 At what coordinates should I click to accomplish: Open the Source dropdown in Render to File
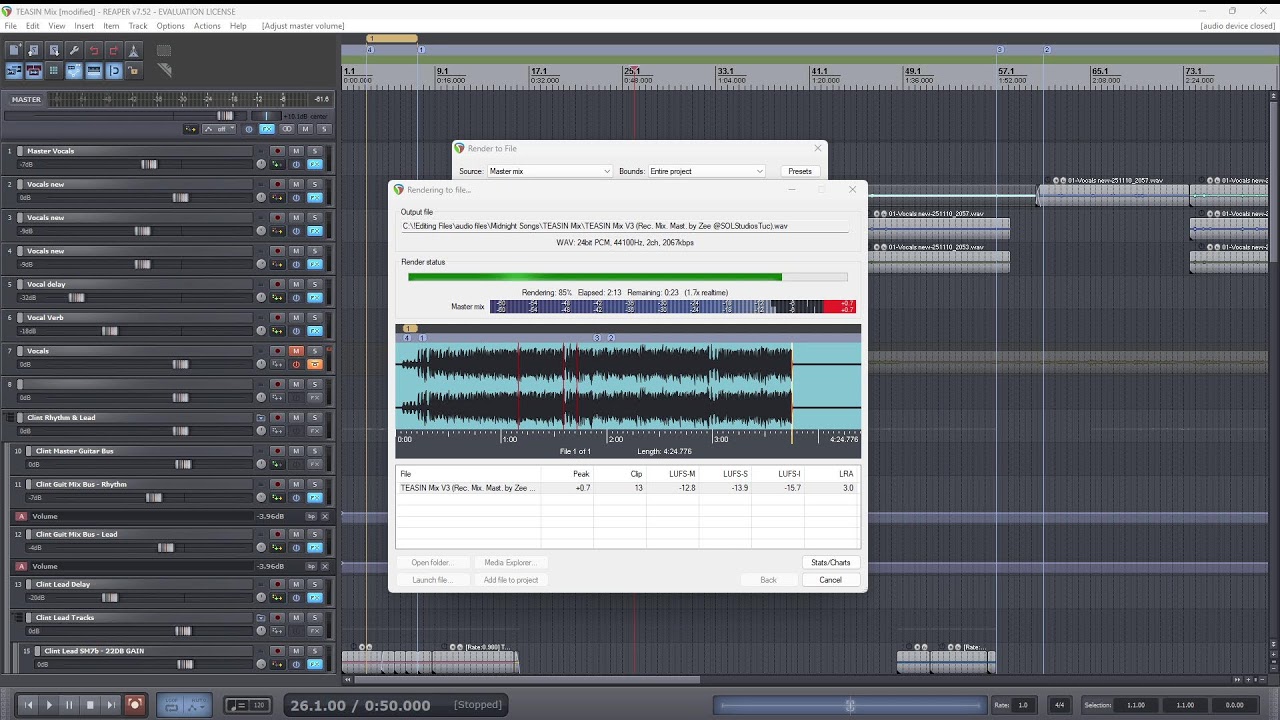point(549,171)
